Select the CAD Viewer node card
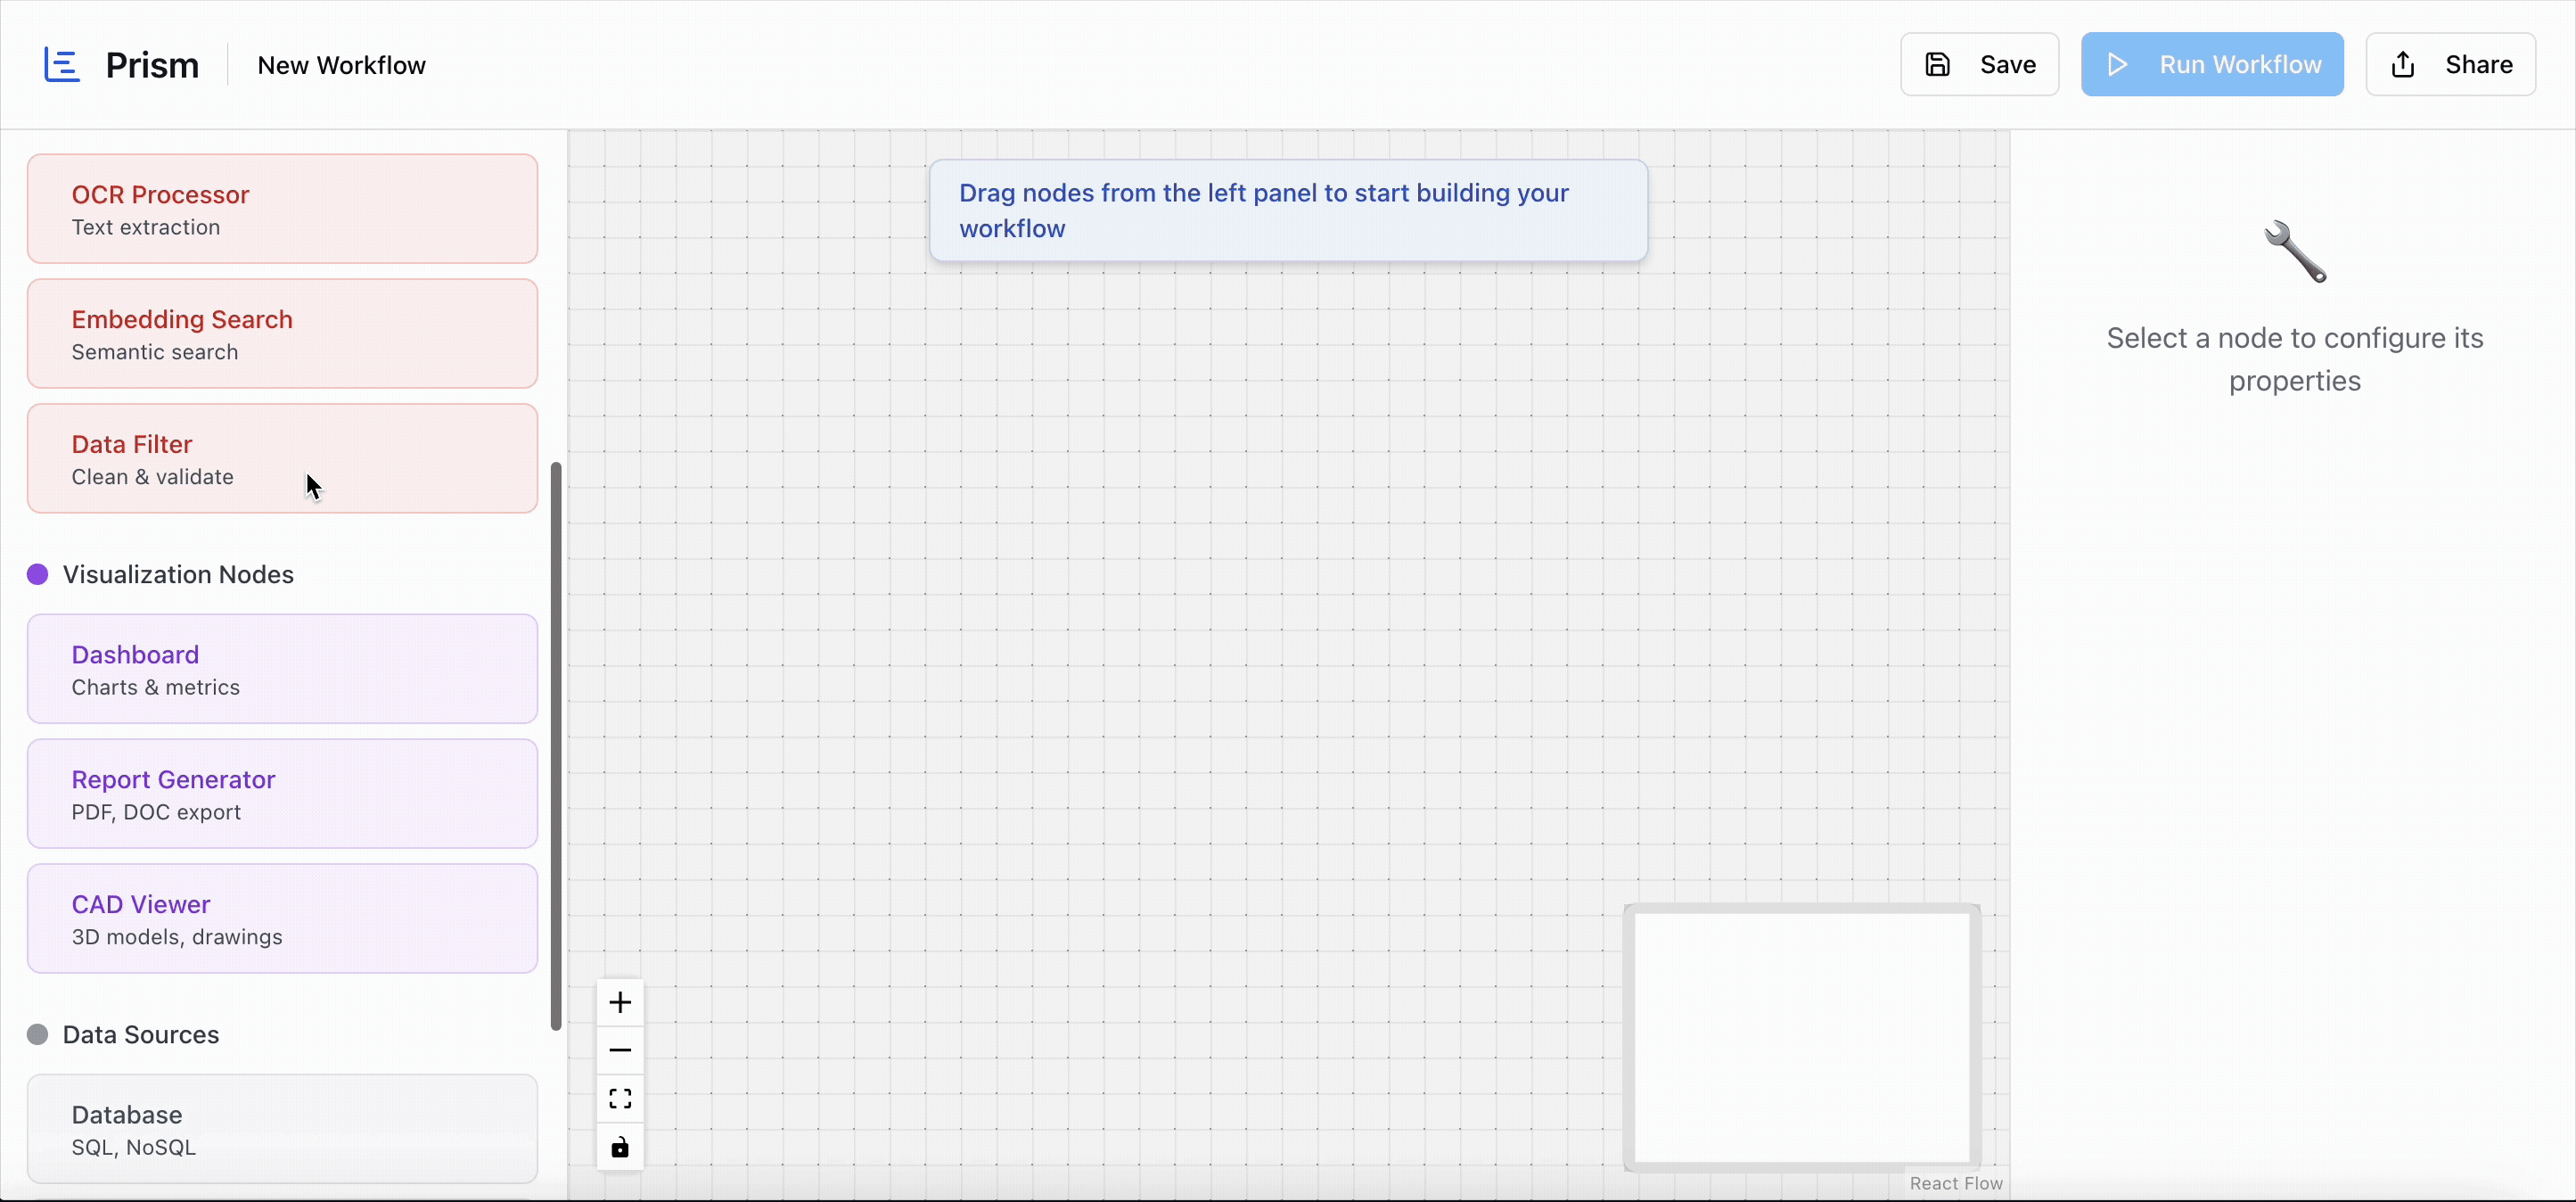This screenshot has width=2576, height=1202. tap(282, 919)
